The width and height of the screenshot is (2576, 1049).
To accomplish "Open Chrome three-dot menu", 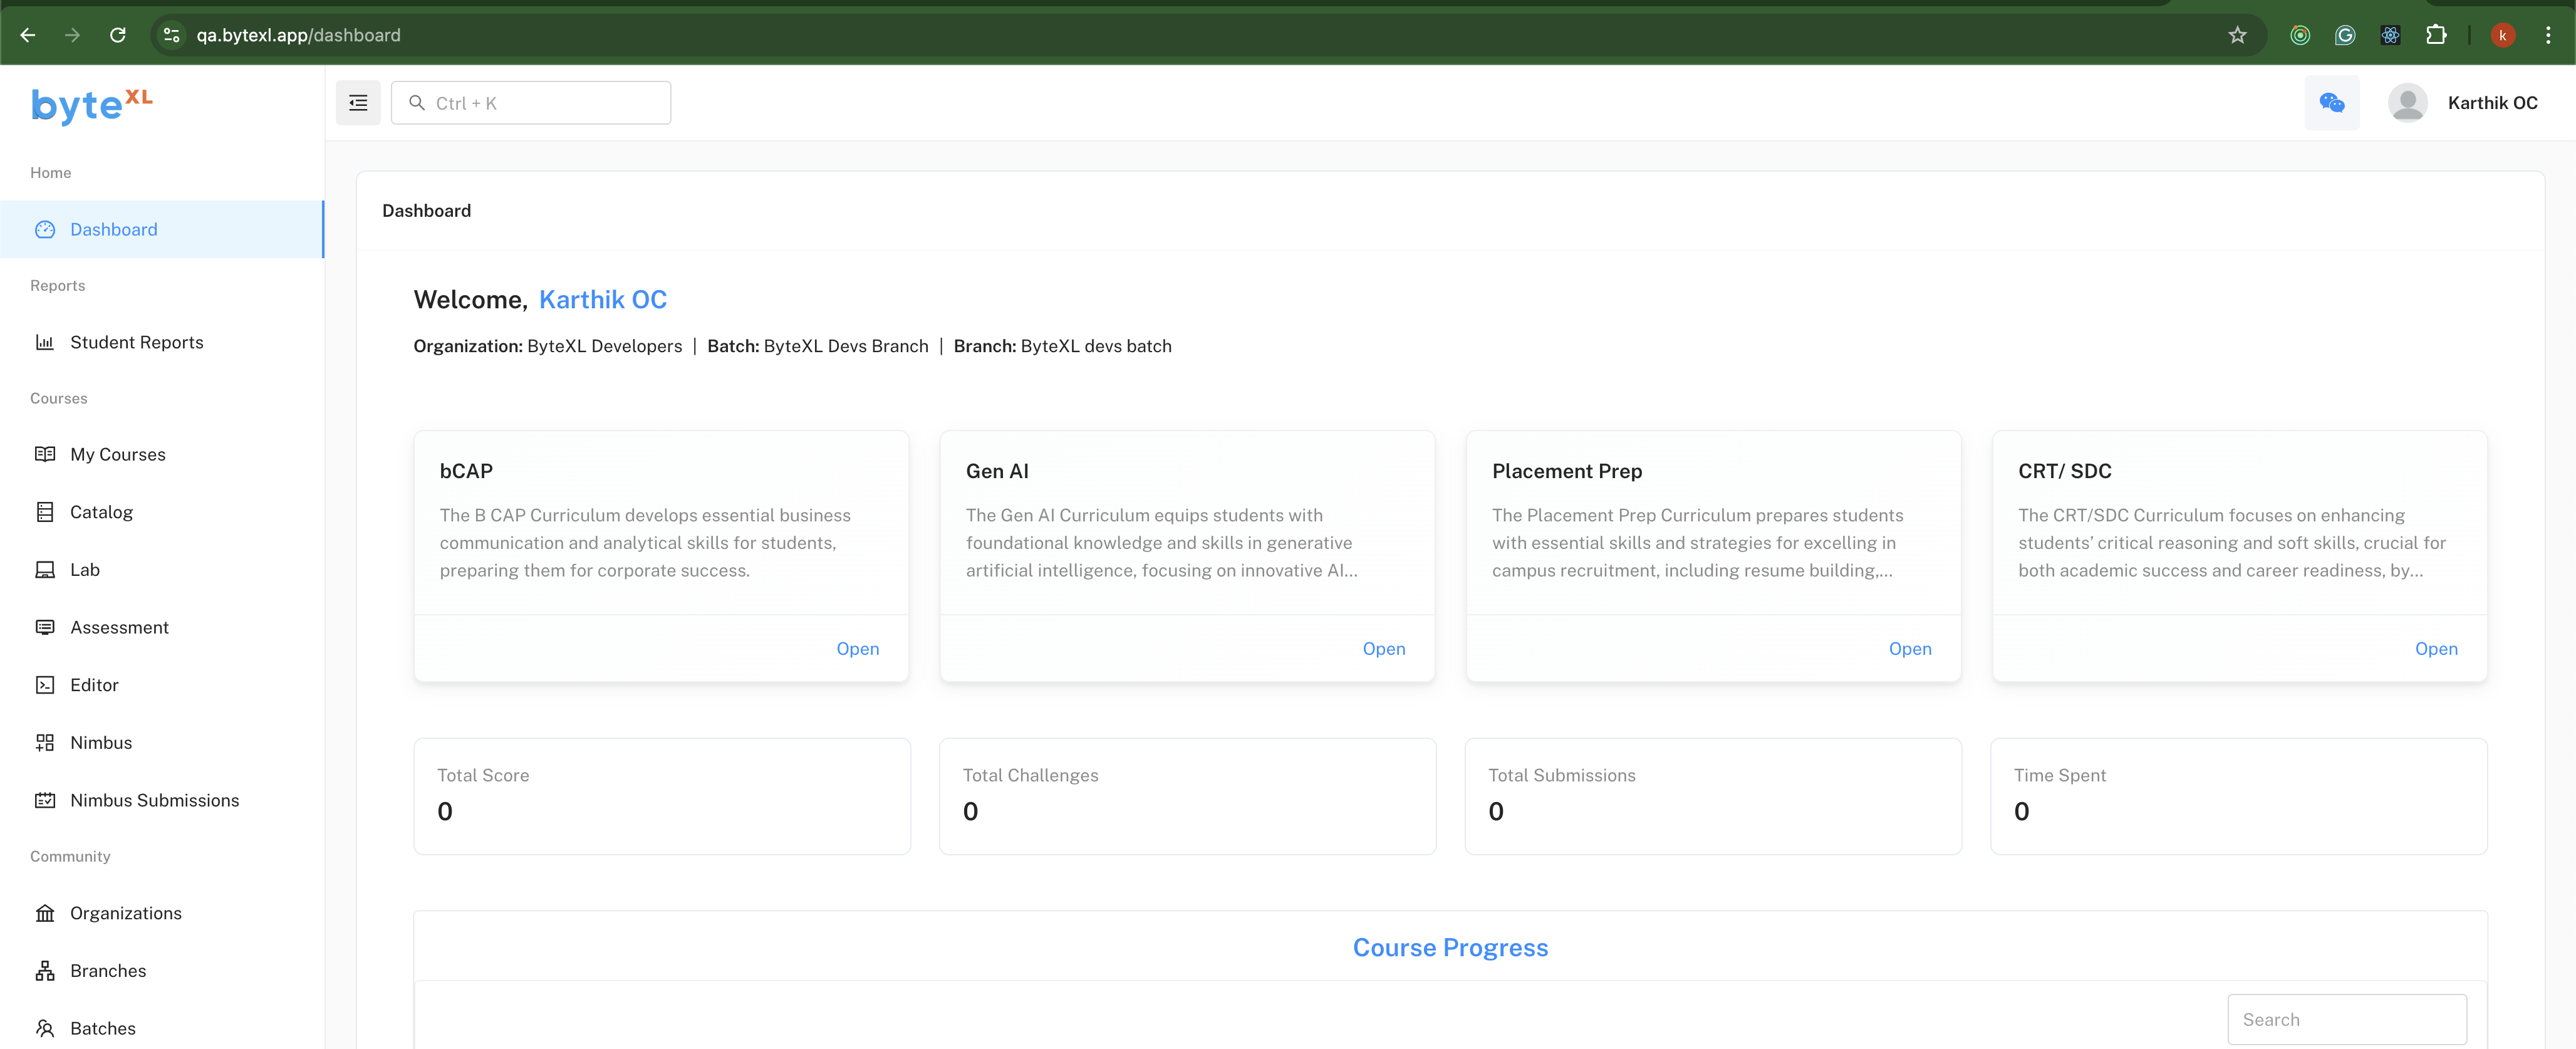I will pos(2547,35).
